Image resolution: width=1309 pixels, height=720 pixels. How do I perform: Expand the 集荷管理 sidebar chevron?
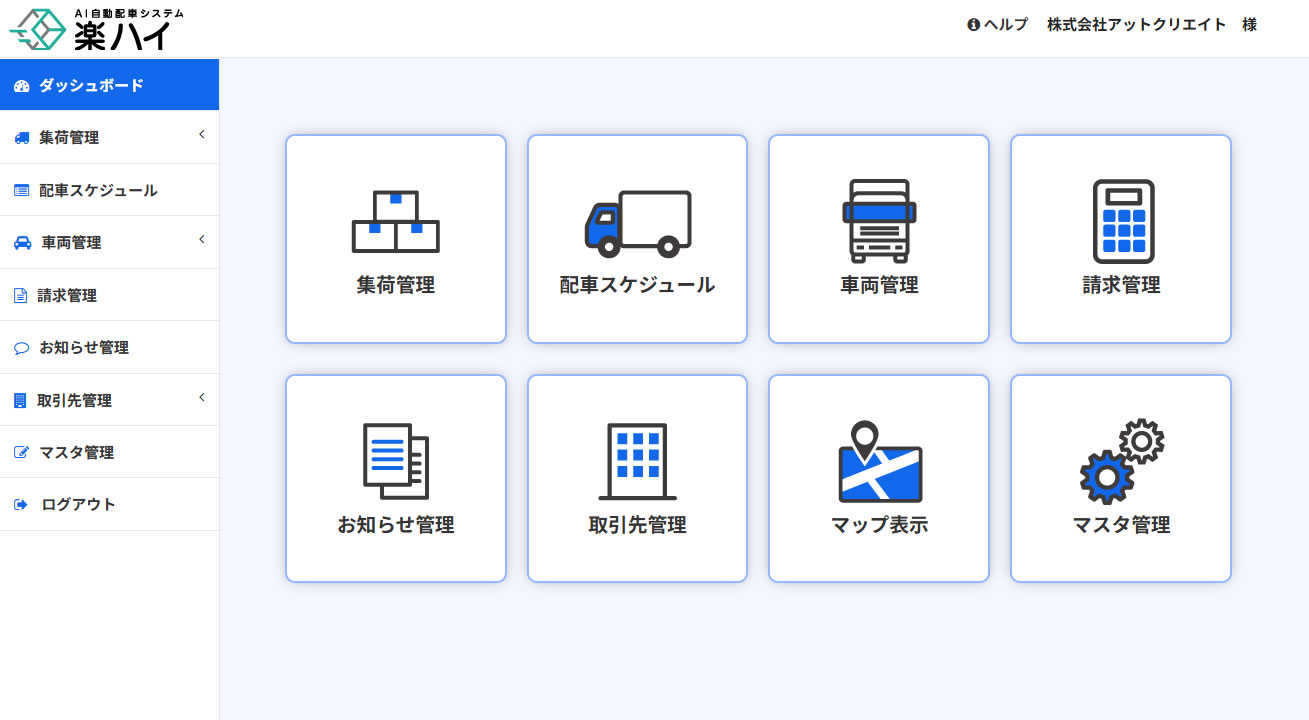click(201, 135)
